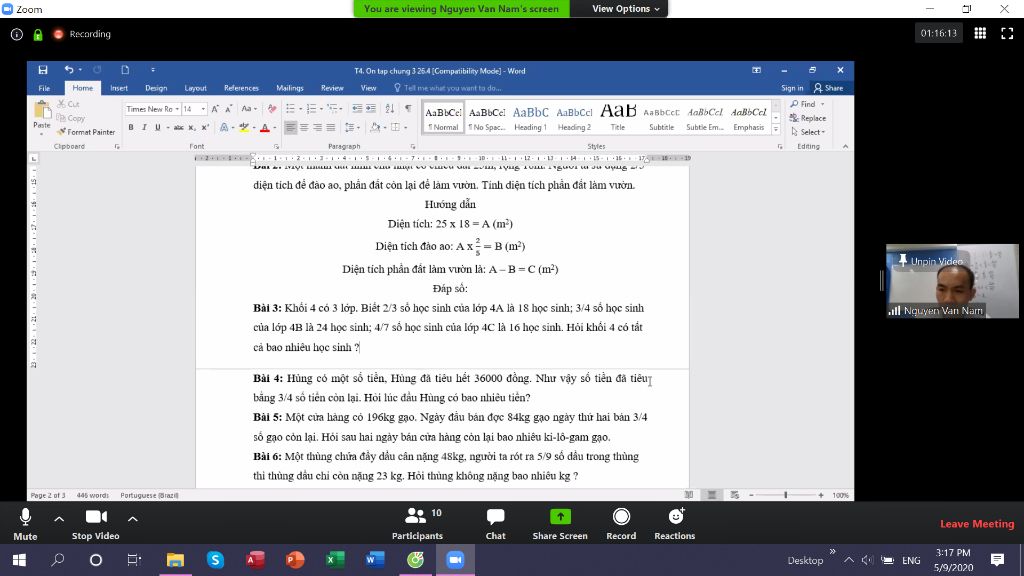The image size is (1024, 576).
Task: Increase paragraph indent
Action: (x=370, y=109)
